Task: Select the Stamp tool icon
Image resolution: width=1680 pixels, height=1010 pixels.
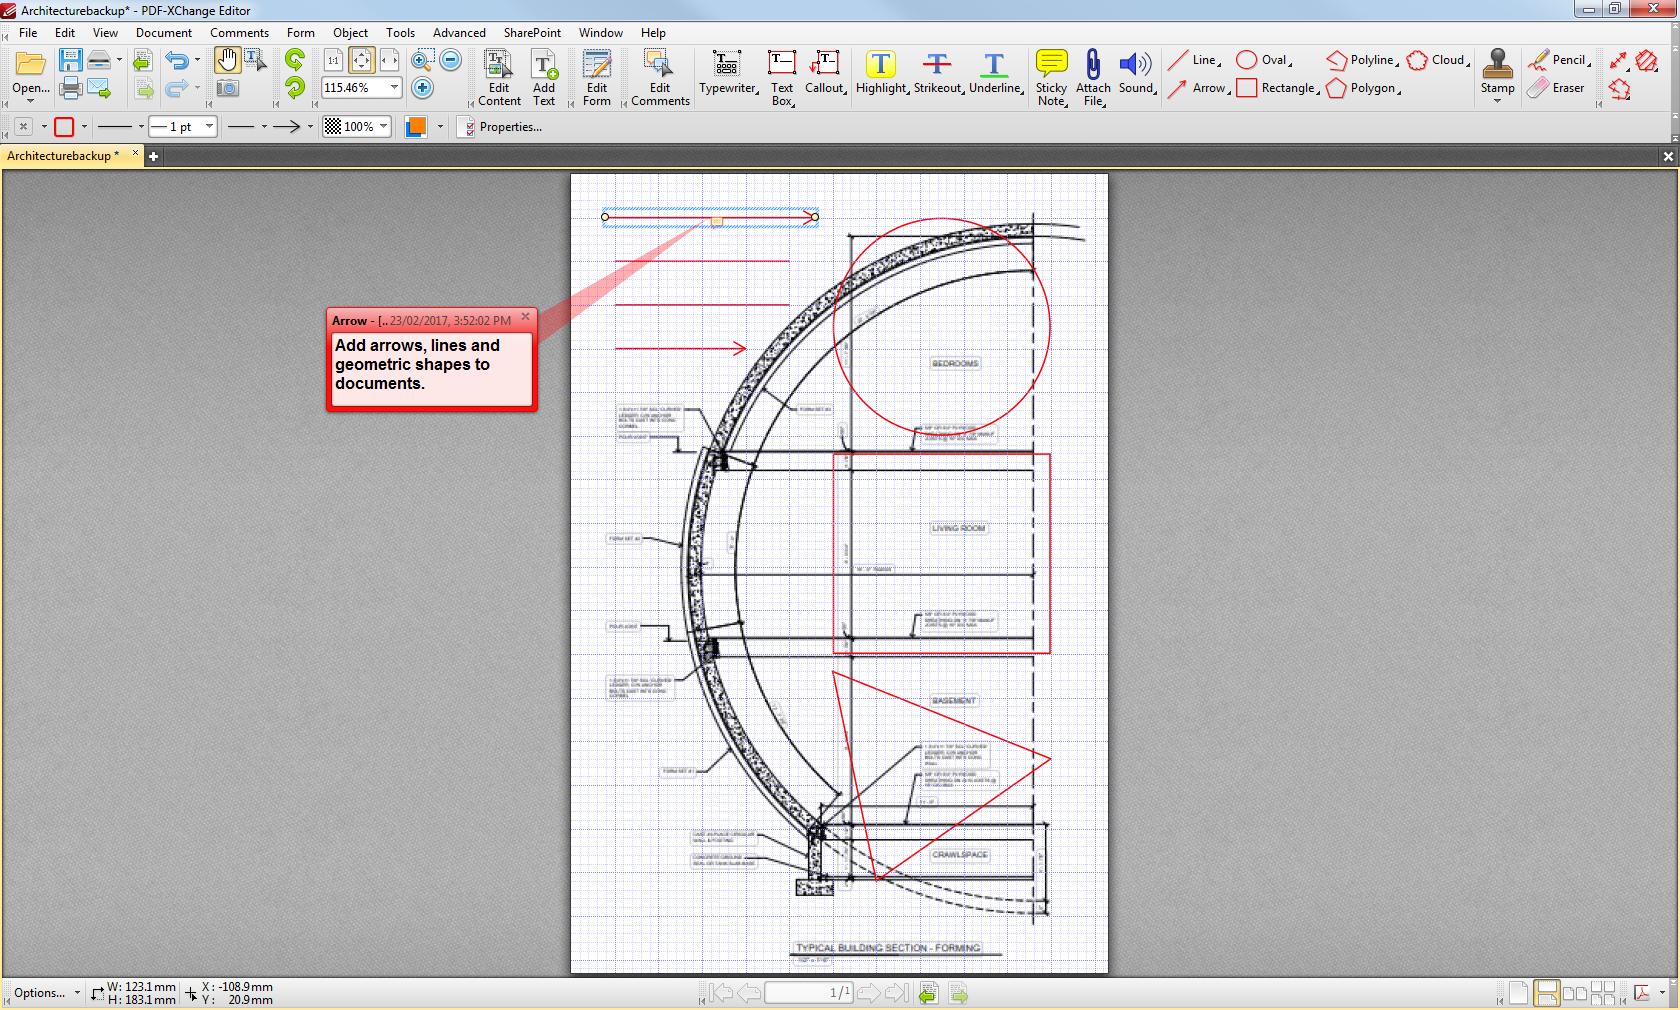Action: click(1497, 64)
